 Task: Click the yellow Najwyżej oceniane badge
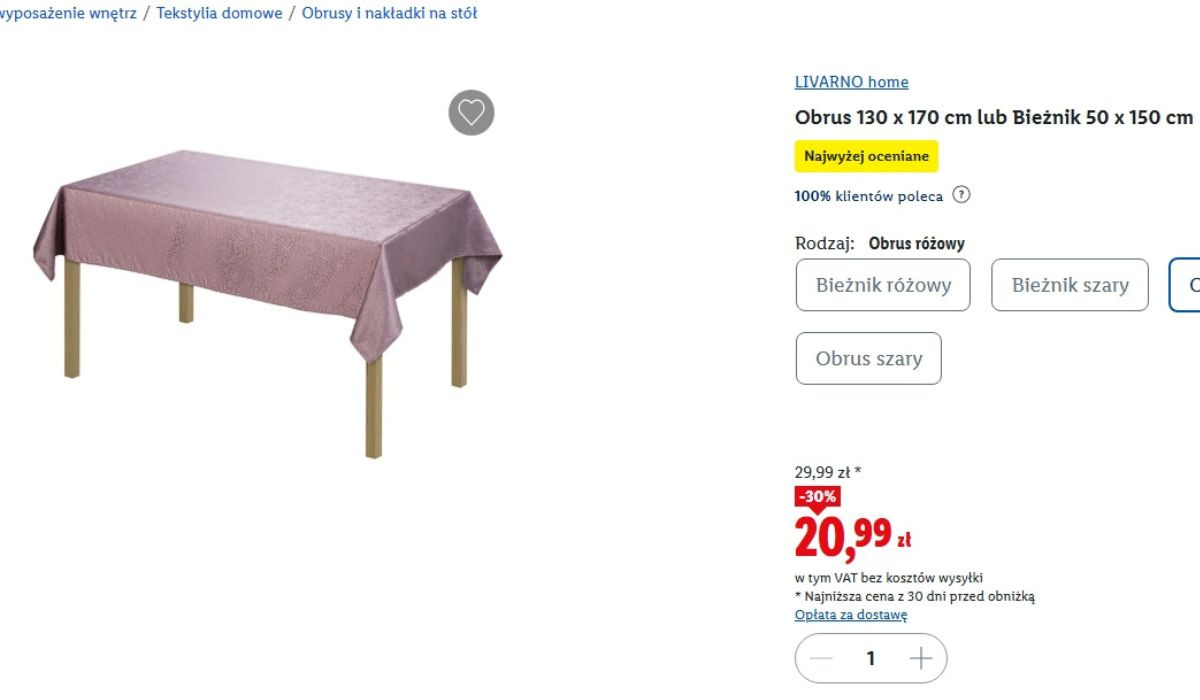point(866,156)
